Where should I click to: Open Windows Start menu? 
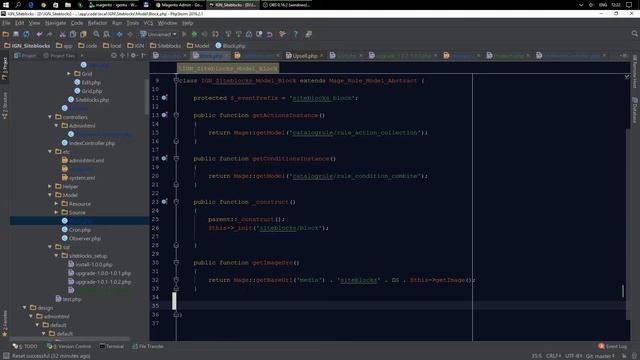click(6, 5)
